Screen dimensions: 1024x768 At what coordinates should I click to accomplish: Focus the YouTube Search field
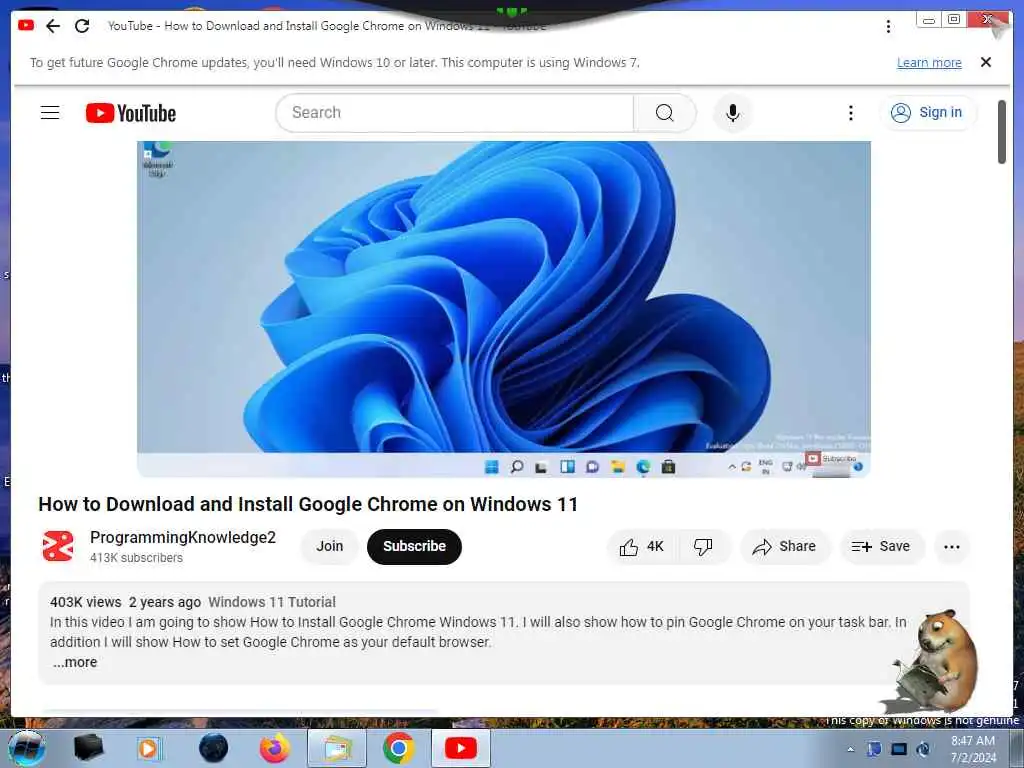[x=455, y=113]
